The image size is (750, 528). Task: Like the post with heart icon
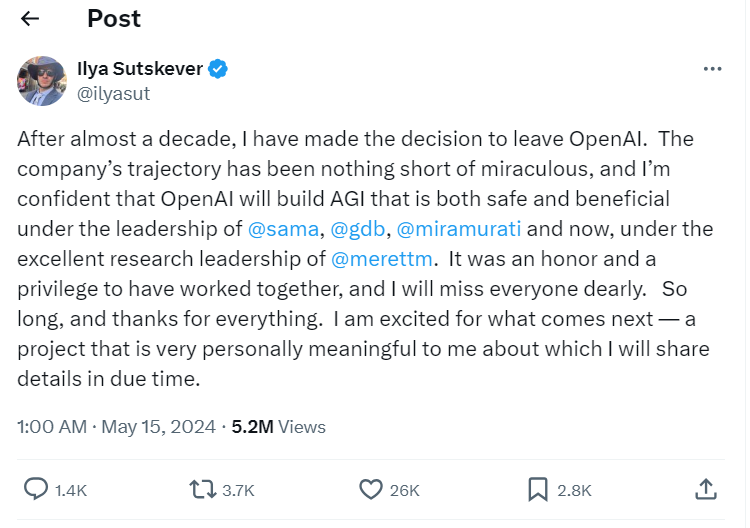(x=371, y=489)
